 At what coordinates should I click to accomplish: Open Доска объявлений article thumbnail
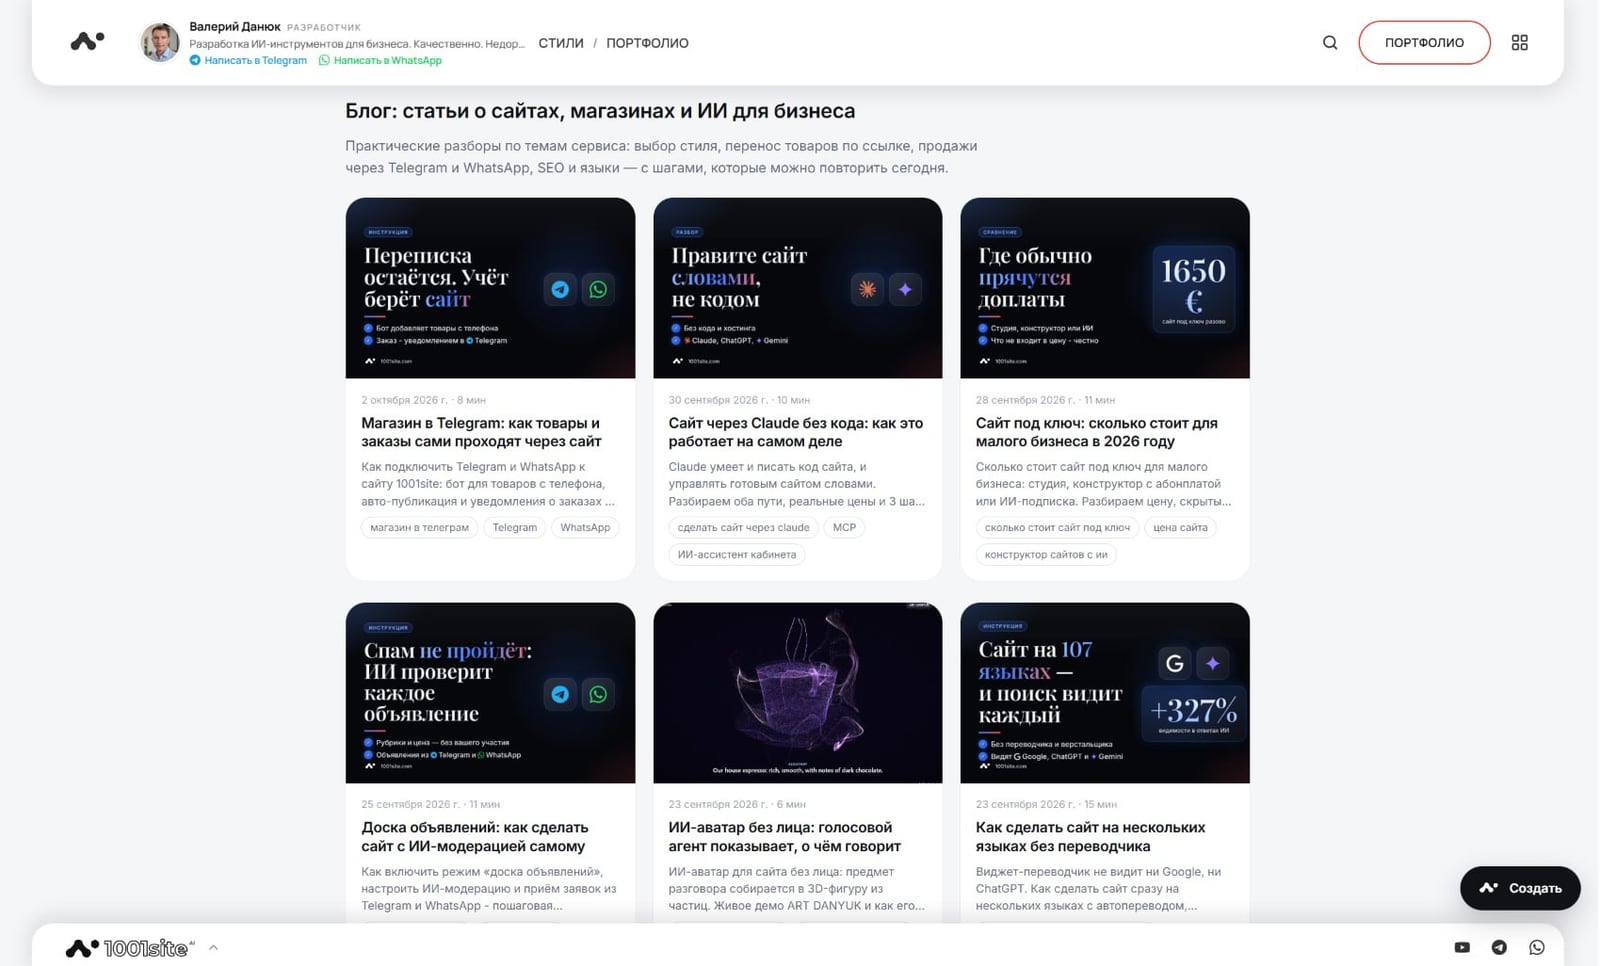pos(490,693)
